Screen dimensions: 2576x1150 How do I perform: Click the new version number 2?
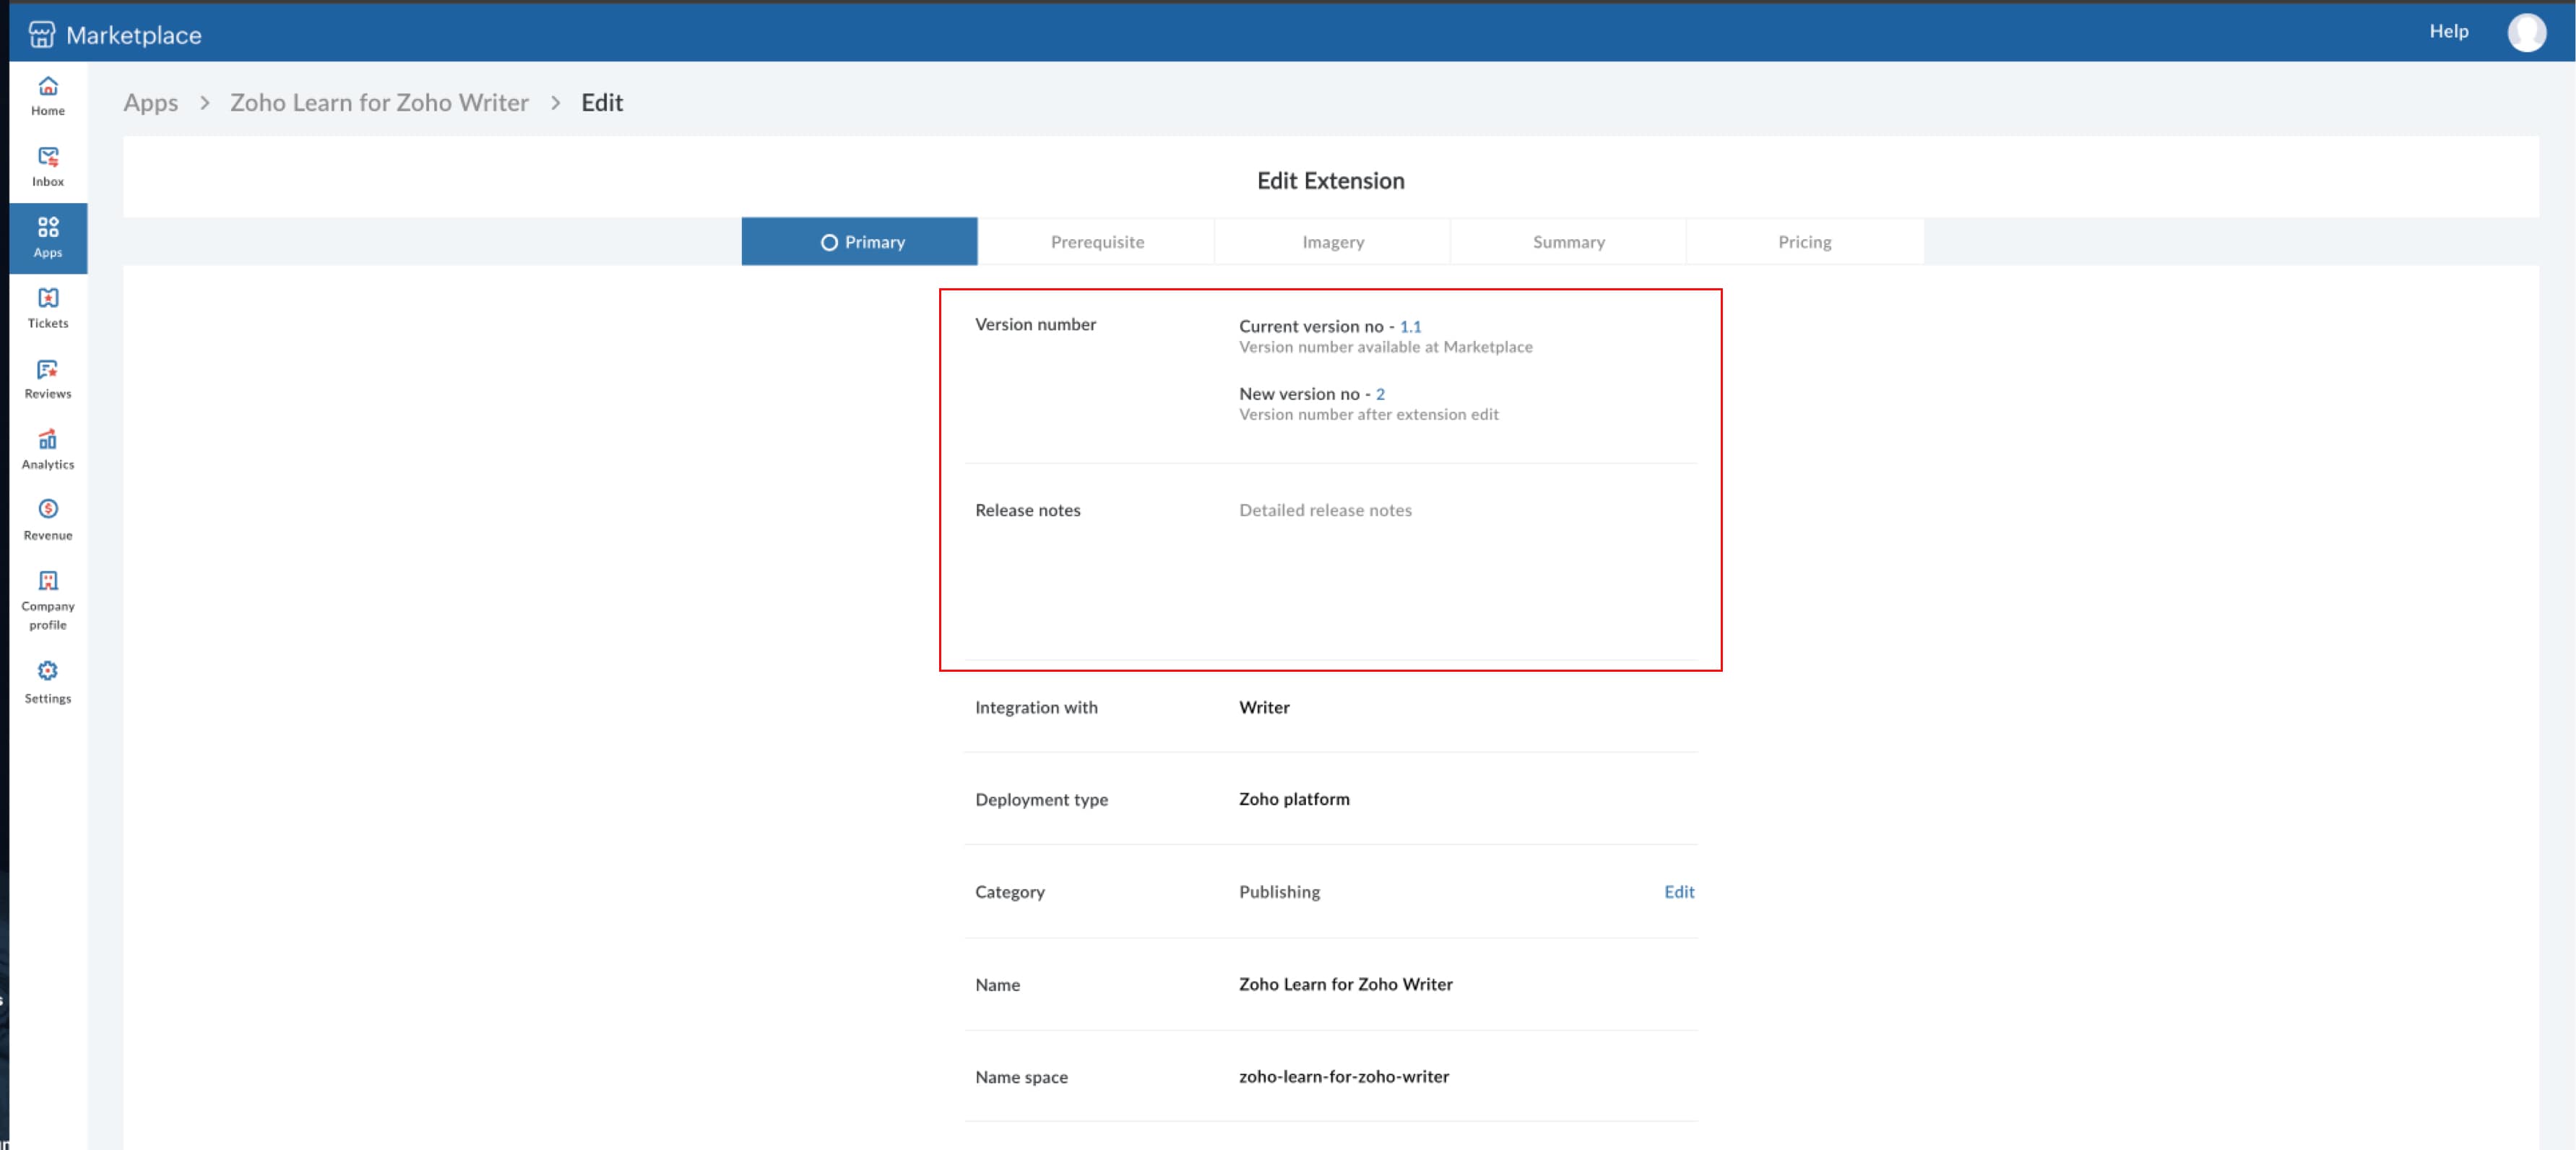(x=1380, y=394)
